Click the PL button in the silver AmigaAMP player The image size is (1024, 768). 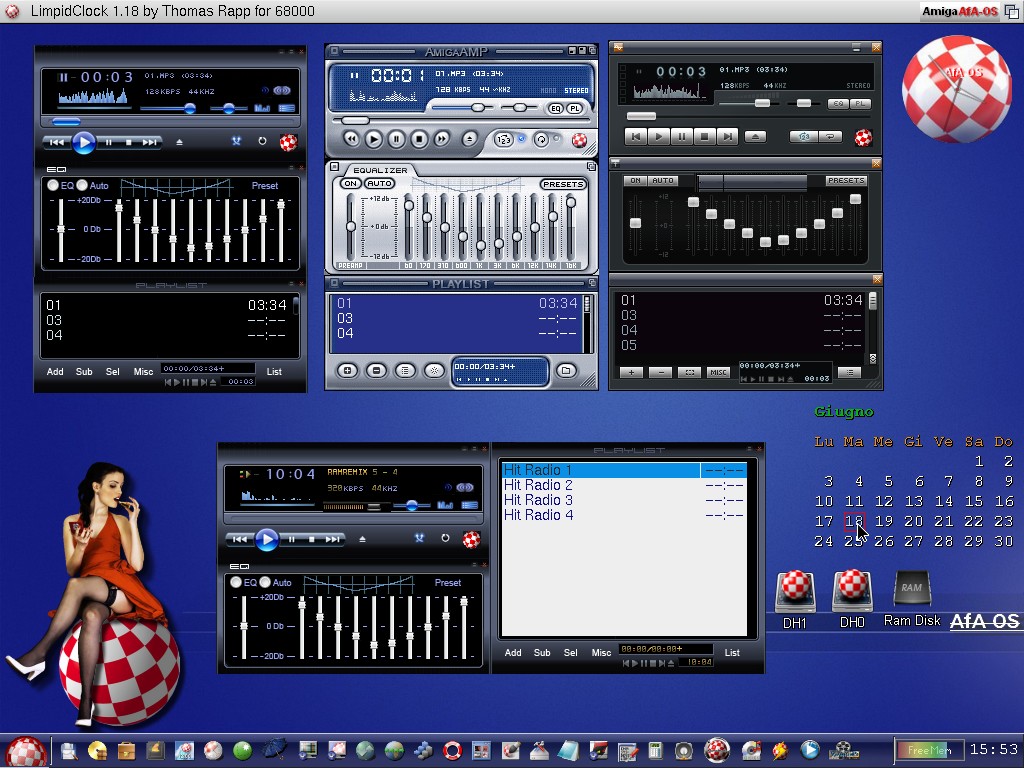coord(576,108)
